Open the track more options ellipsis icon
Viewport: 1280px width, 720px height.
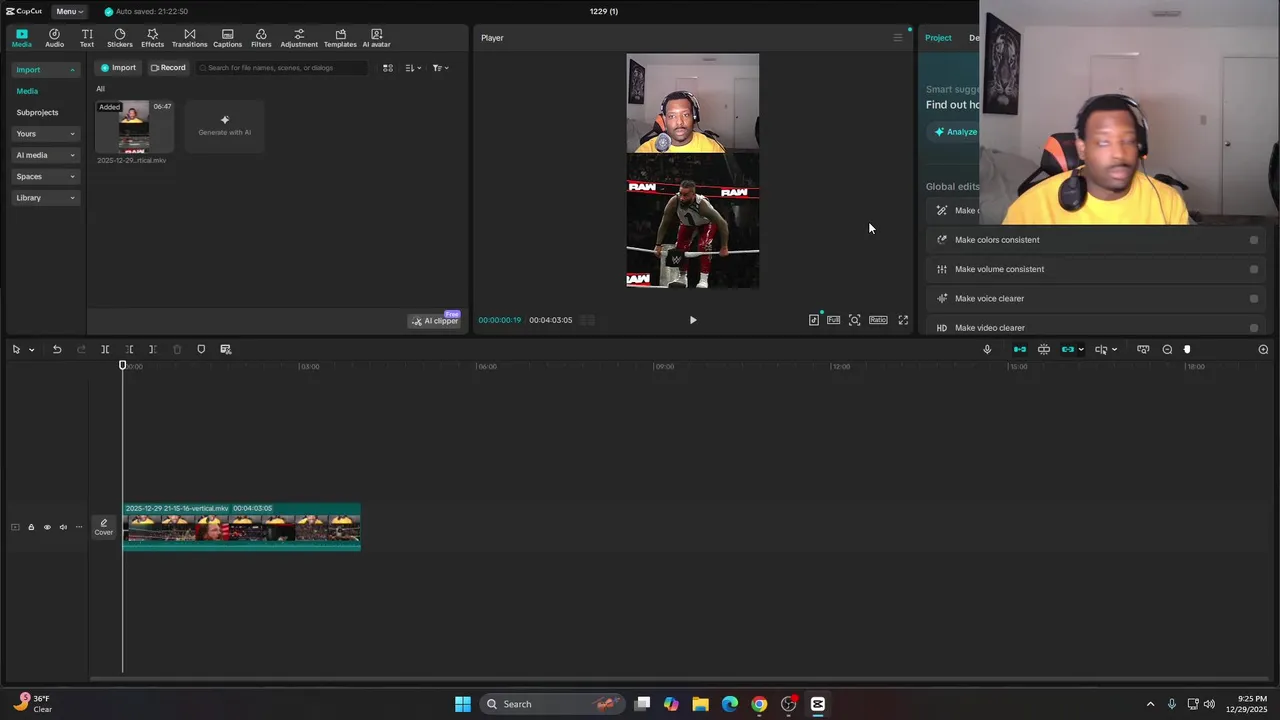[x=79, y=527]
